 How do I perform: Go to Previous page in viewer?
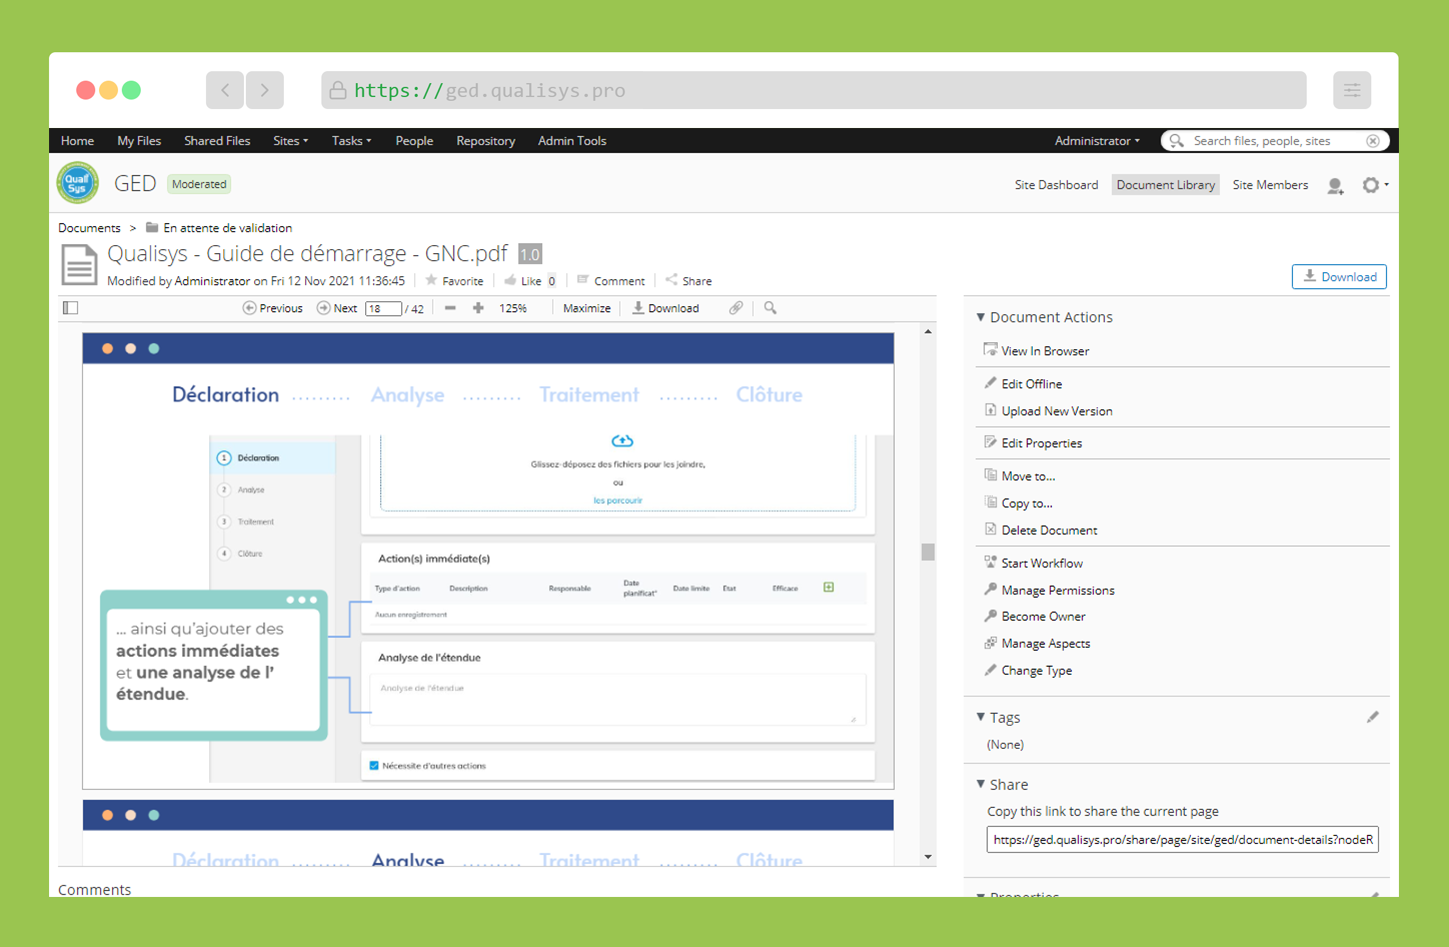point(272,308)
